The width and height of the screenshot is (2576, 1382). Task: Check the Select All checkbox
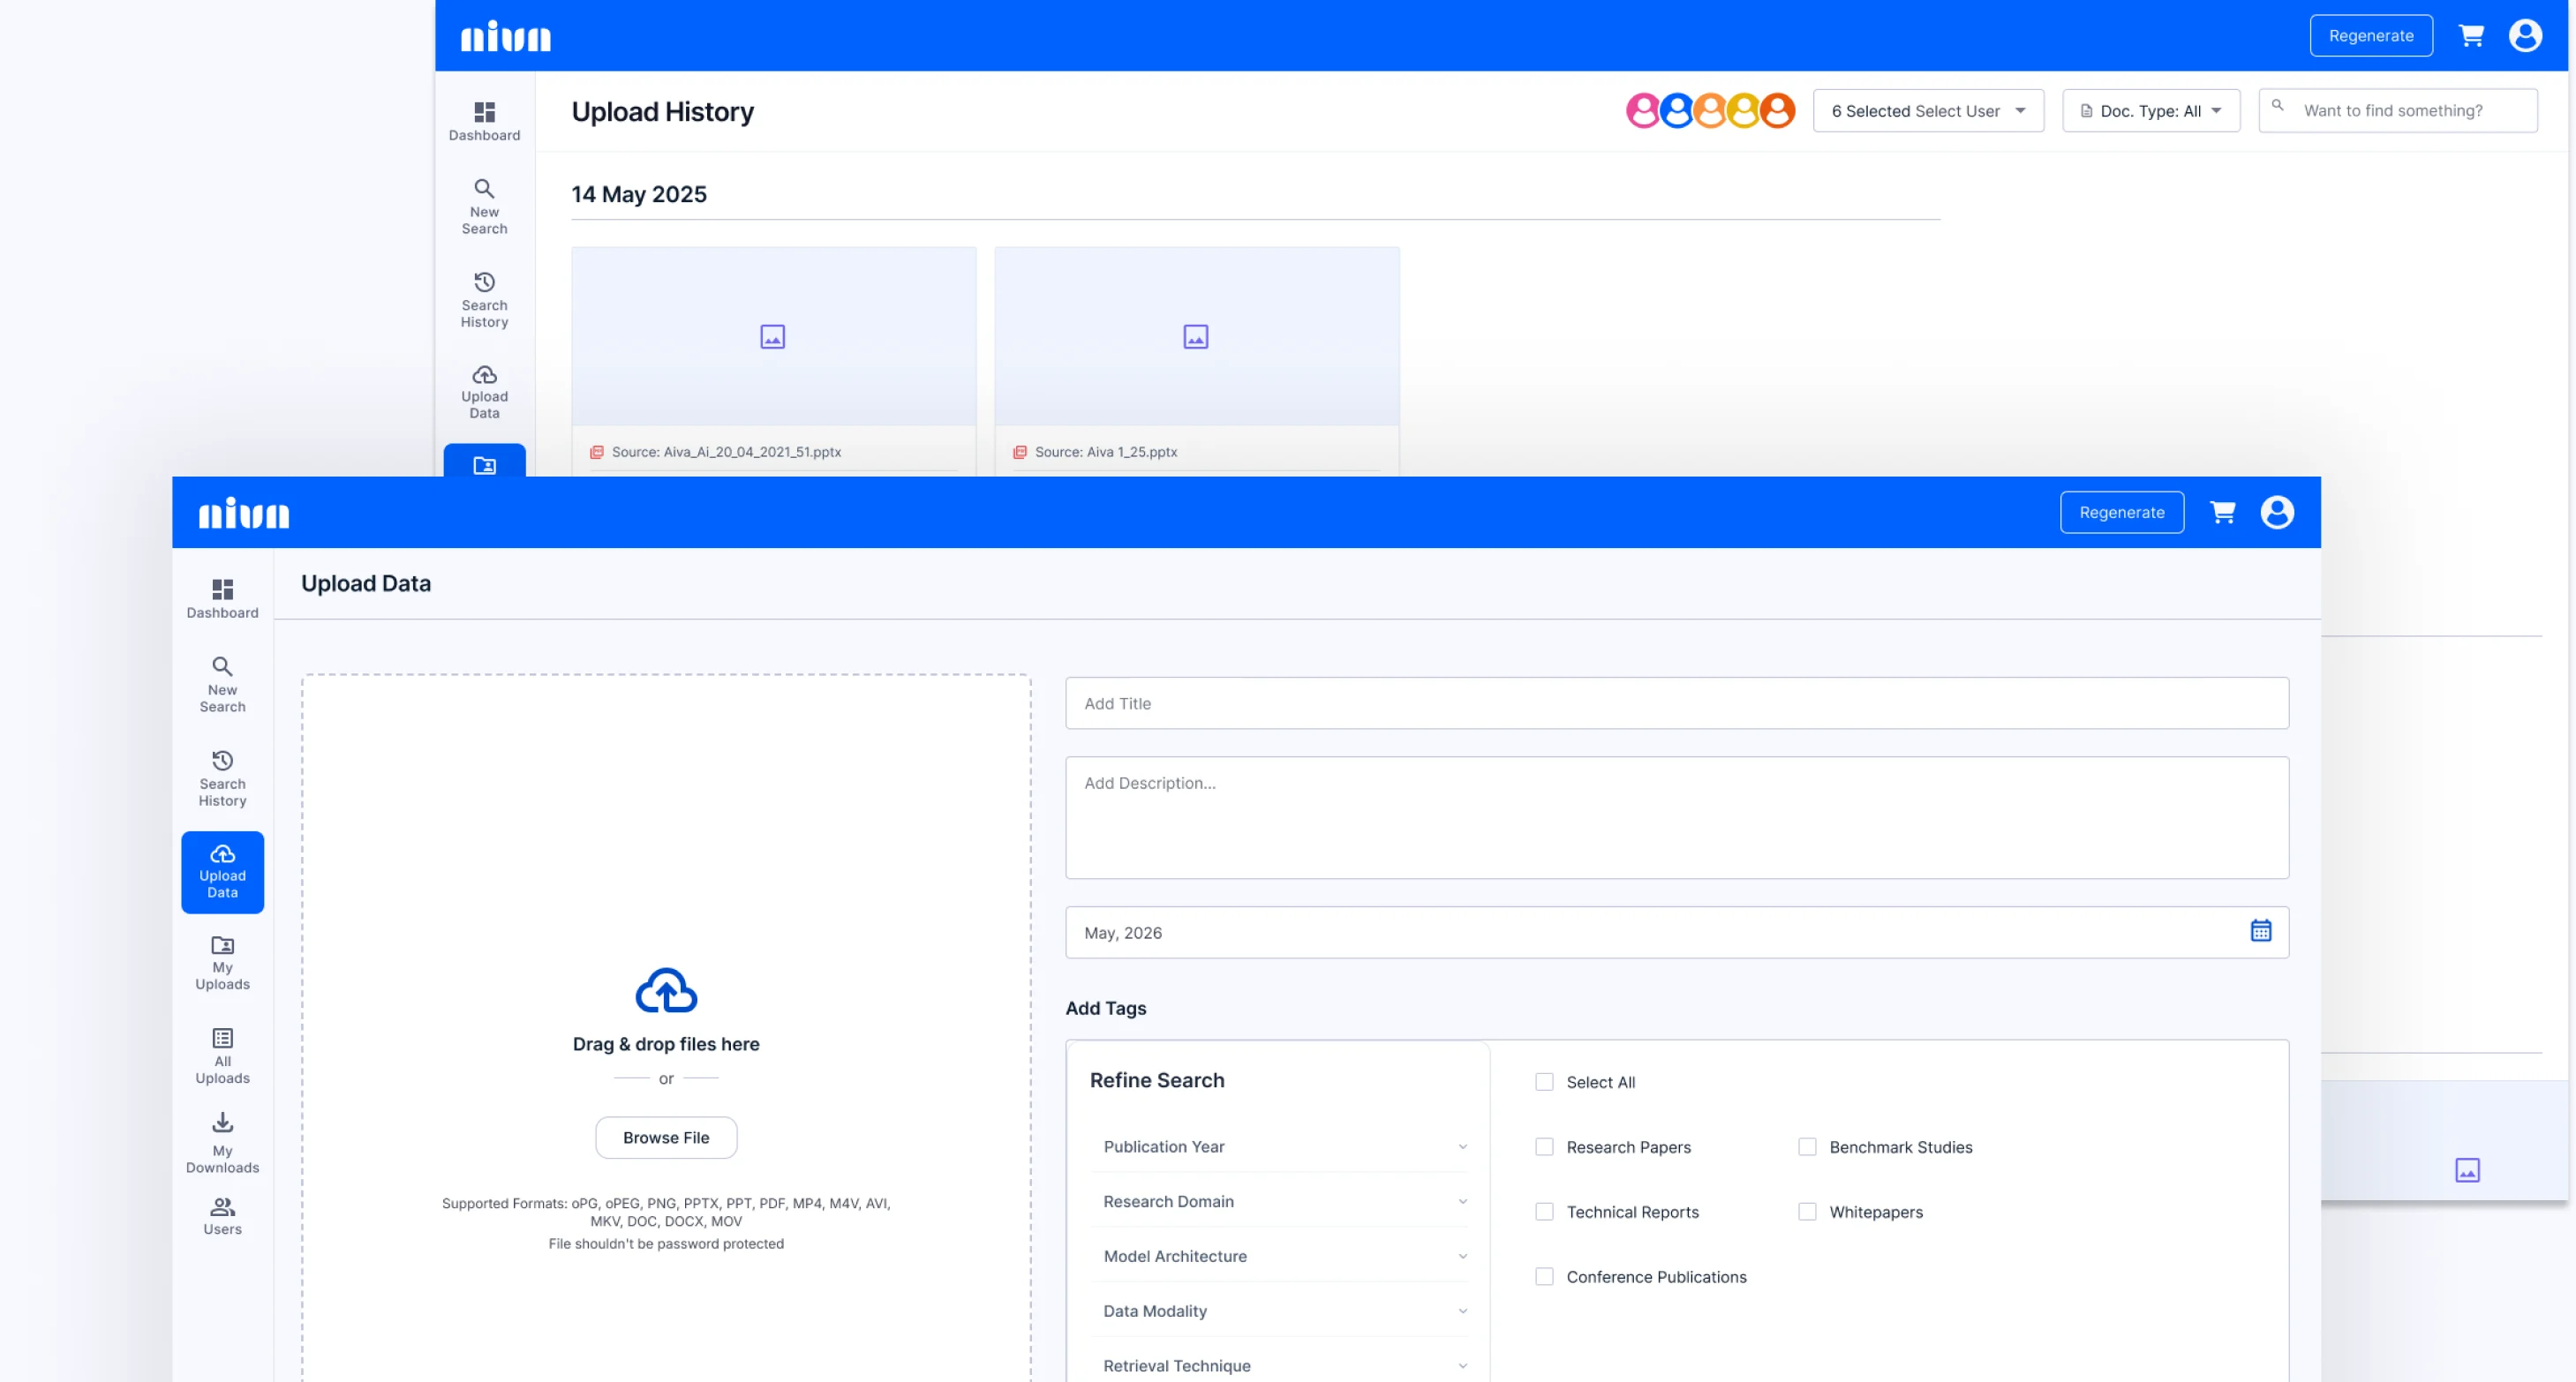click(1544, 1082)
